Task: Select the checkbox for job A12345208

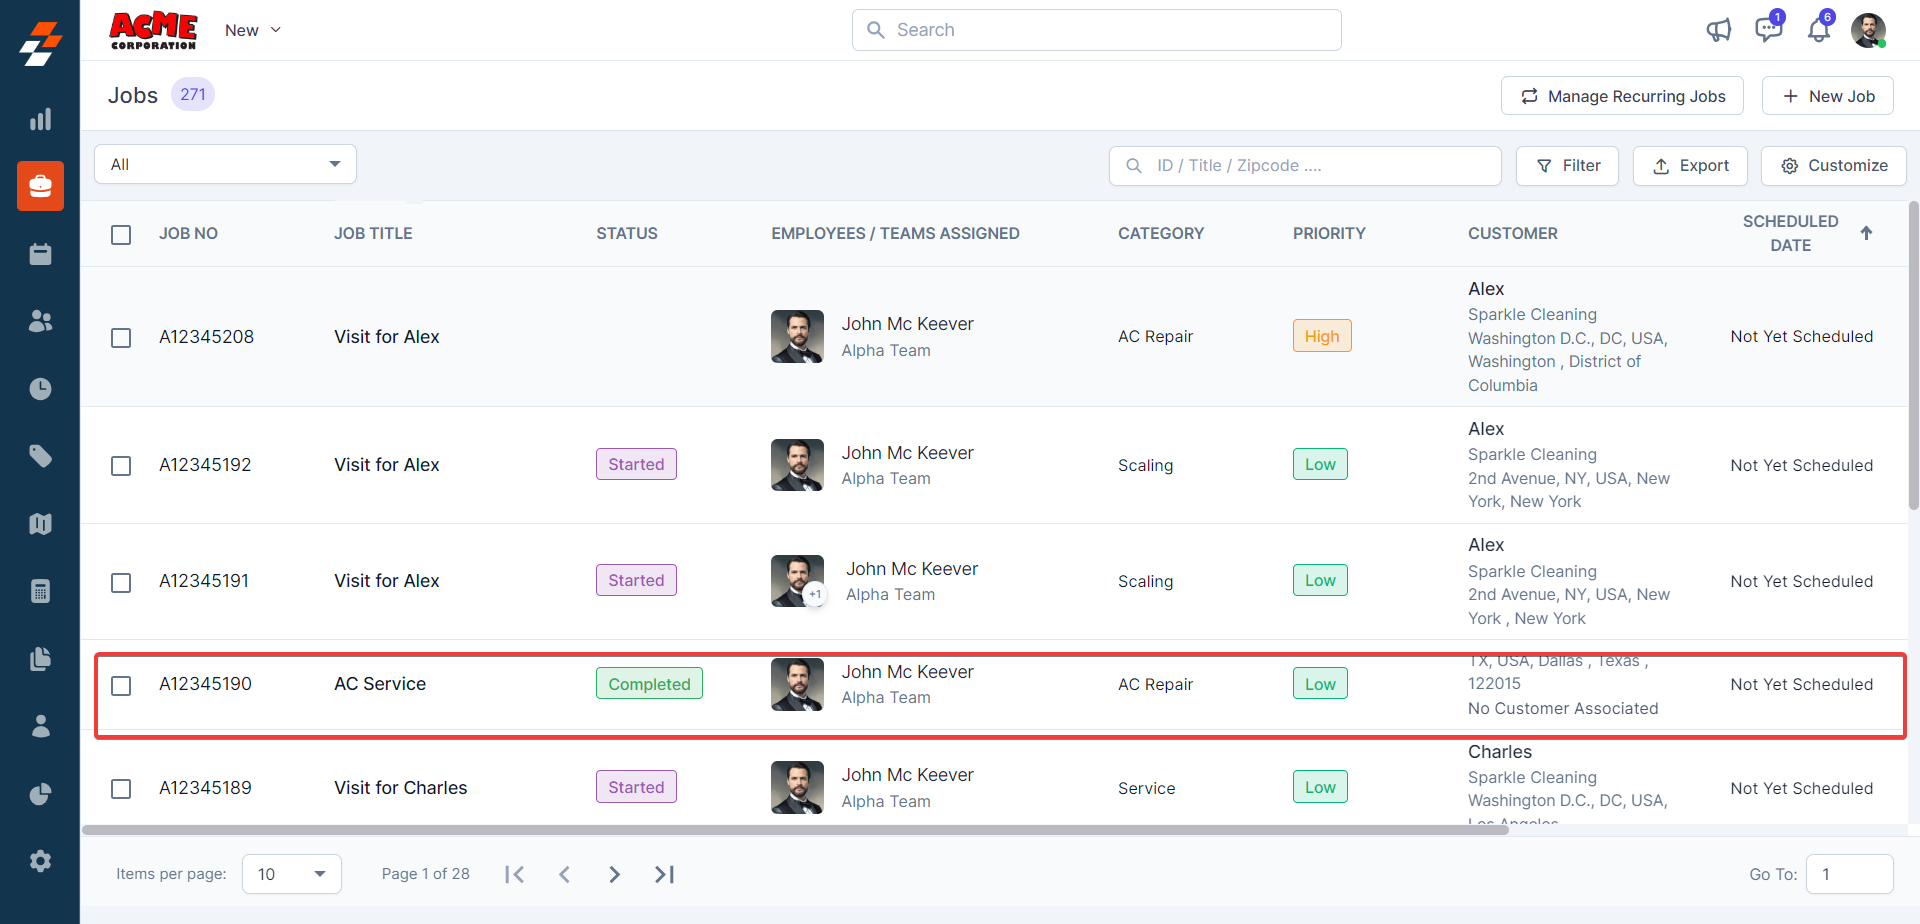Action: (x=121, y=338)
